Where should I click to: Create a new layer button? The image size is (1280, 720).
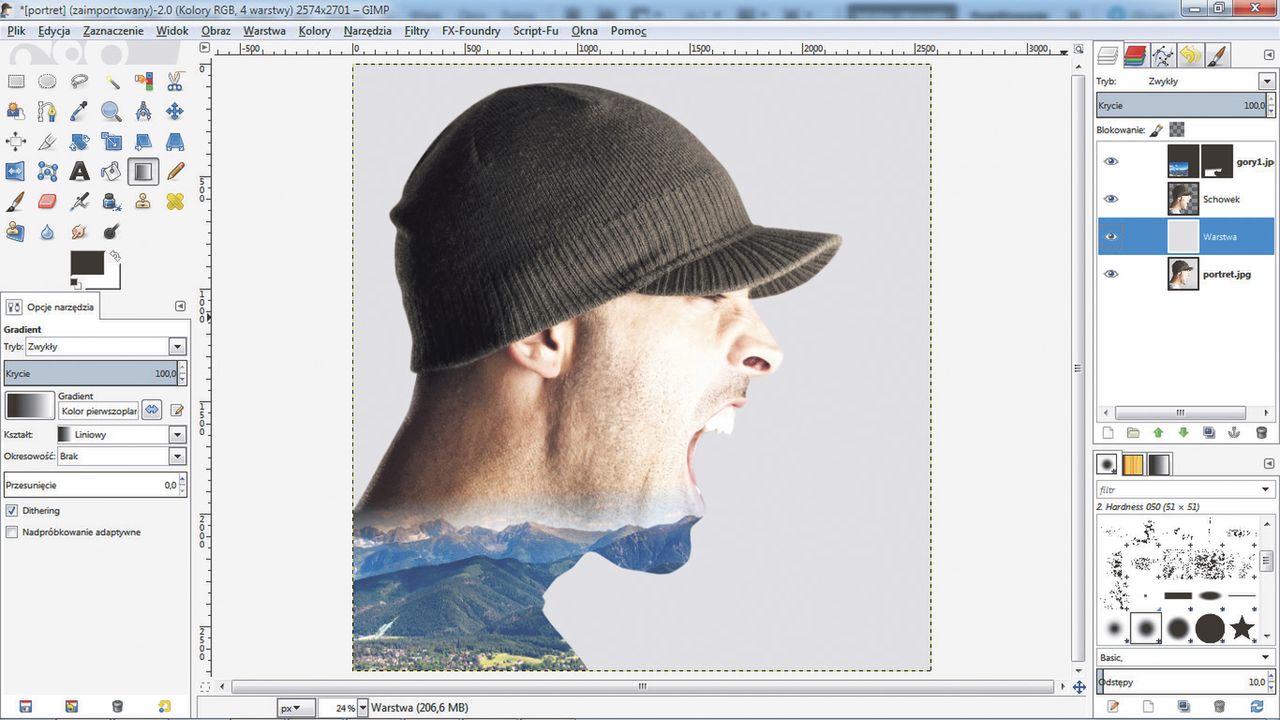pos(1107,433)
